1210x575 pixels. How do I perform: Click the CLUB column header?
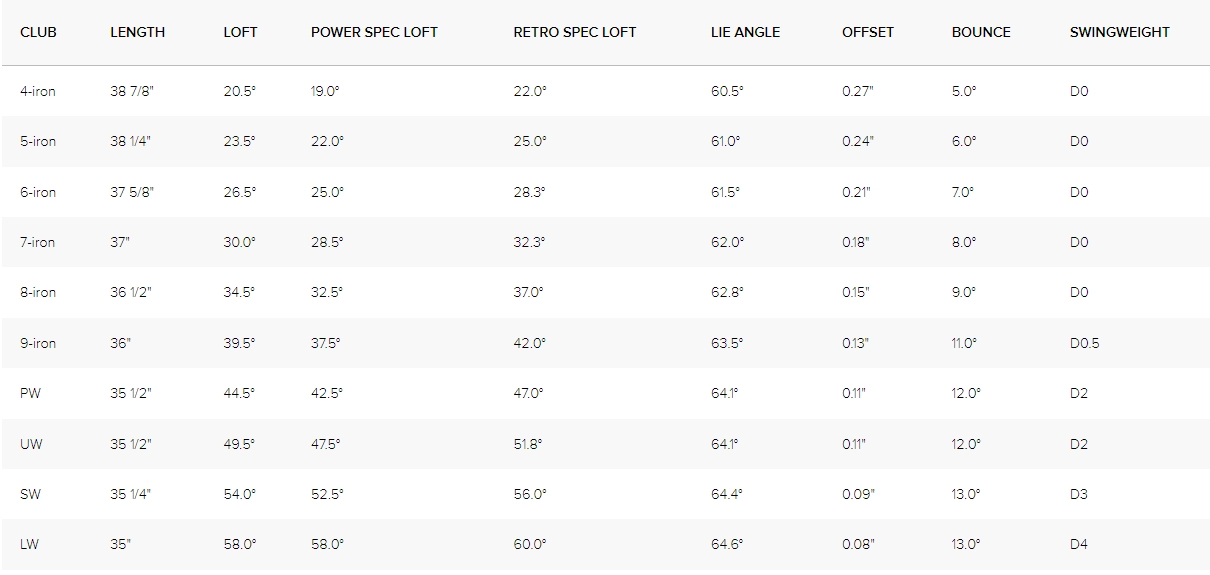point(38,32)
